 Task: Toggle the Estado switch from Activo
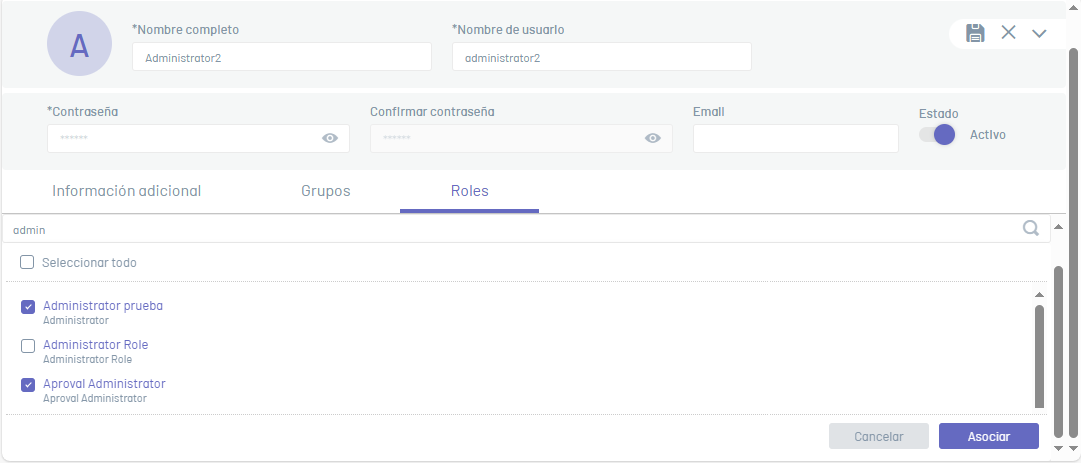(938, 135)
